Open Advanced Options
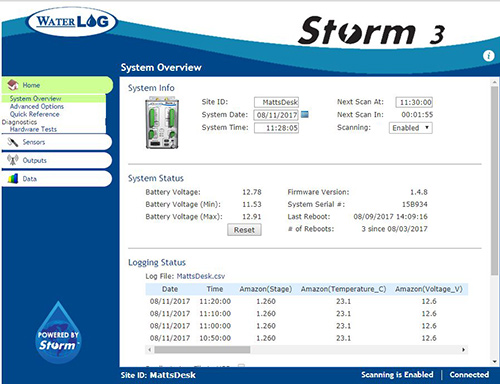Screen dimensions: 500x384 (x=37, y=106)
